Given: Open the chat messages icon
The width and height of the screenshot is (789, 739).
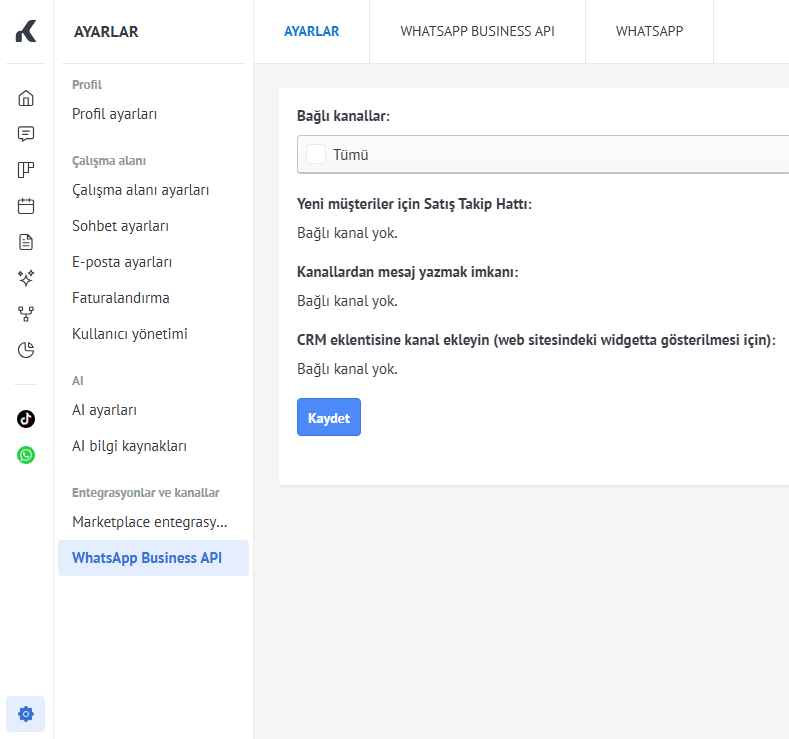Looking at the screenshot, I should pyautogui.click(x=26, y=134).
